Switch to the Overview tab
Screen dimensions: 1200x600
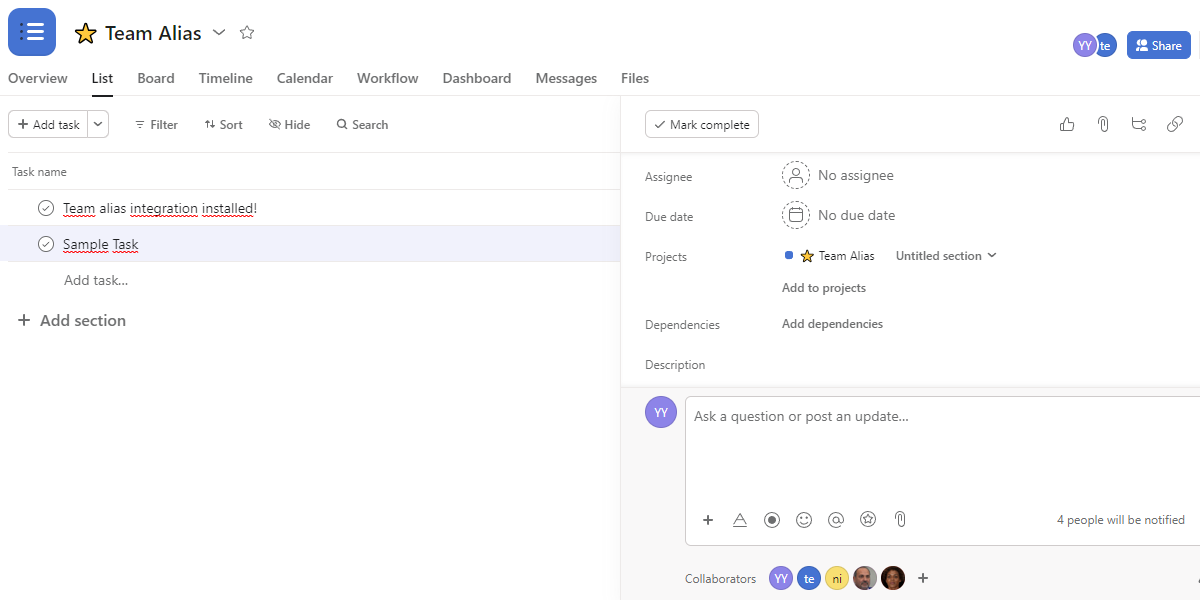pyautogui.click(x=38, y=78)
